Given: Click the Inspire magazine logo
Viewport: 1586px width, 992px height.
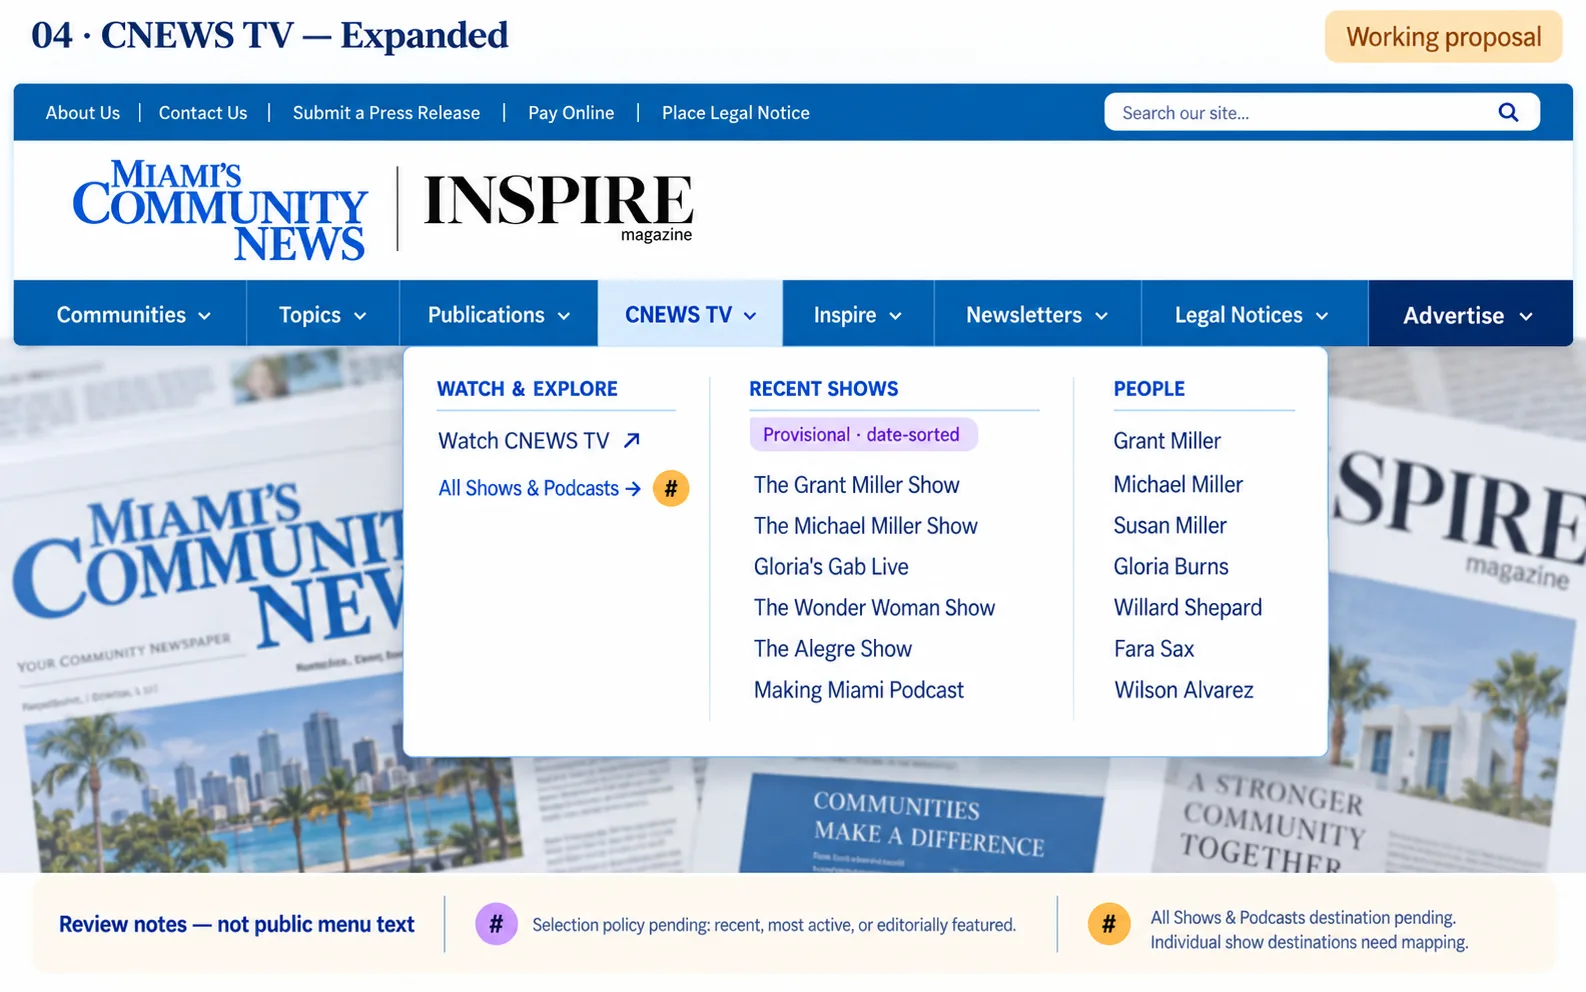Looking at the screenshot, I should point(558,207).
